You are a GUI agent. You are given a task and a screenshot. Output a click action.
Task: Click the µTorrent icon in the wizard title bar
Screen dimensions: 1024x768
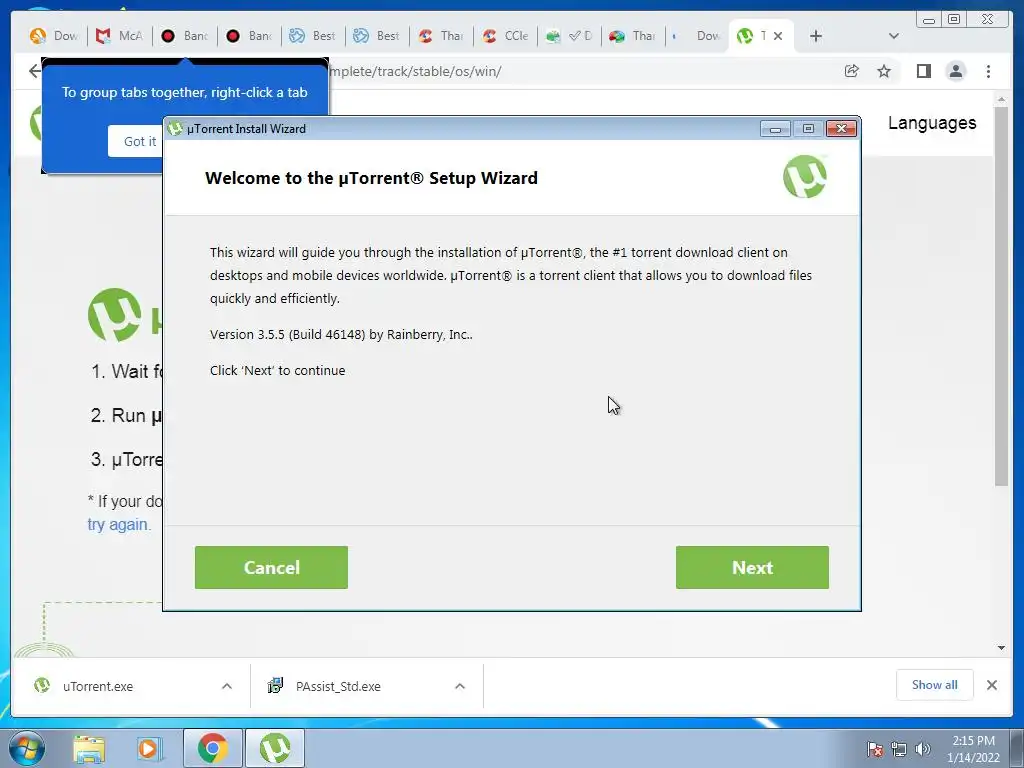coord(174,129)
